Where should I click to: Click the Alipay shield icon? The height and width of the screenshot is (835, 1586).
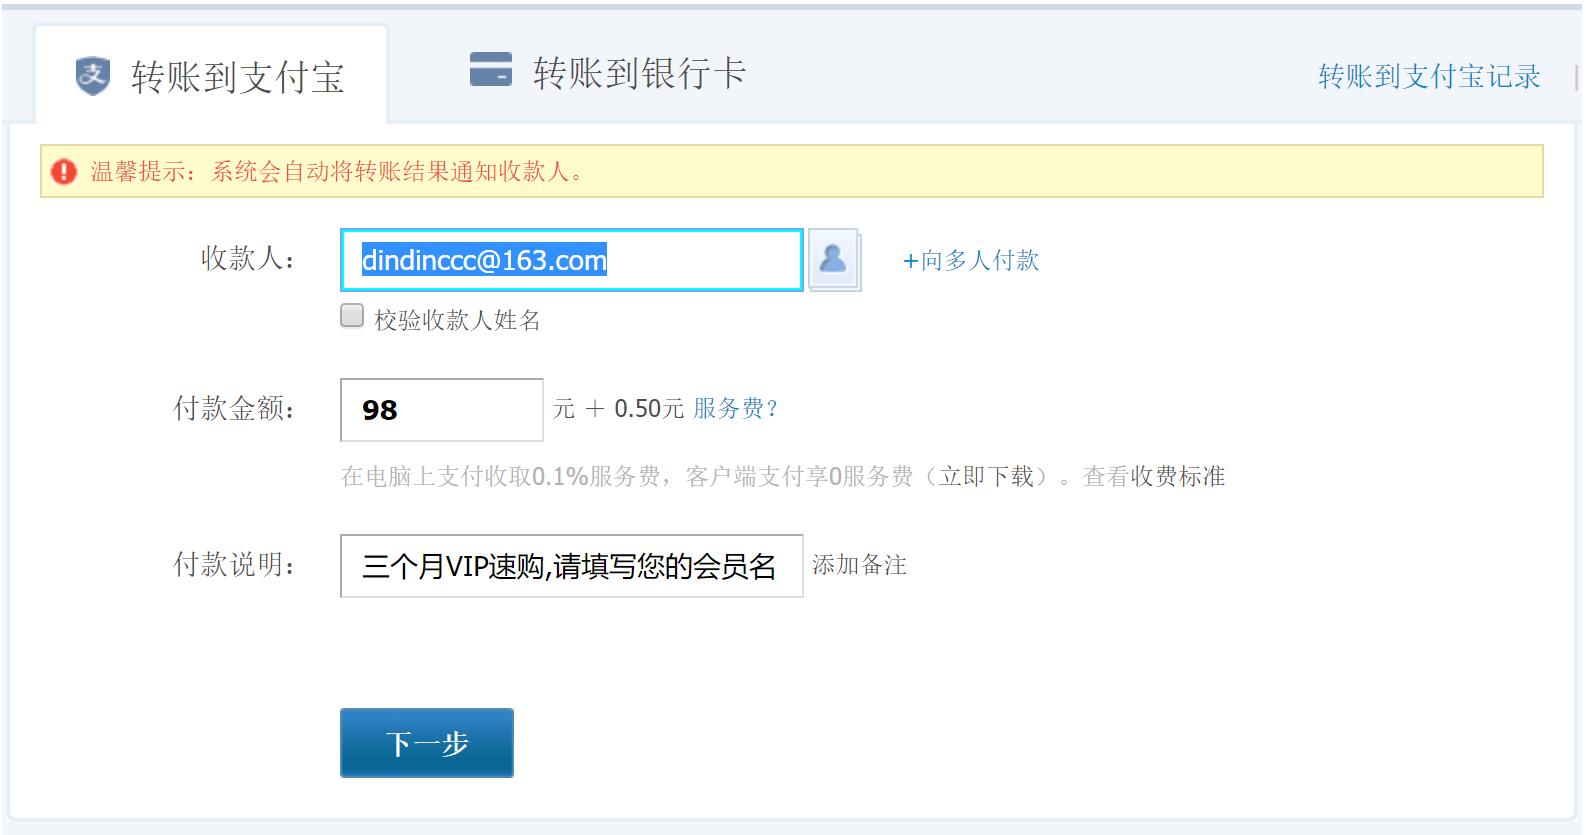coord(93,76)
